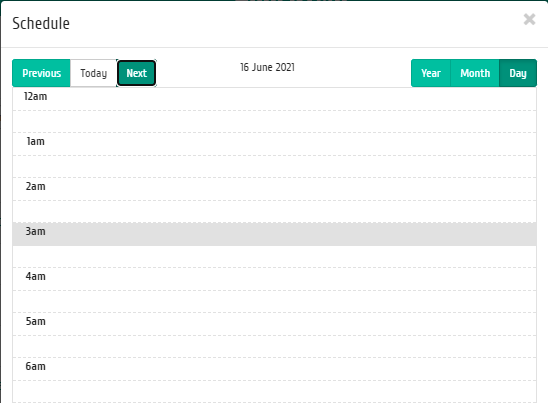The image size is (548, 403).
Task: Click the 1:30am half-hour slot
Action: 274,167
